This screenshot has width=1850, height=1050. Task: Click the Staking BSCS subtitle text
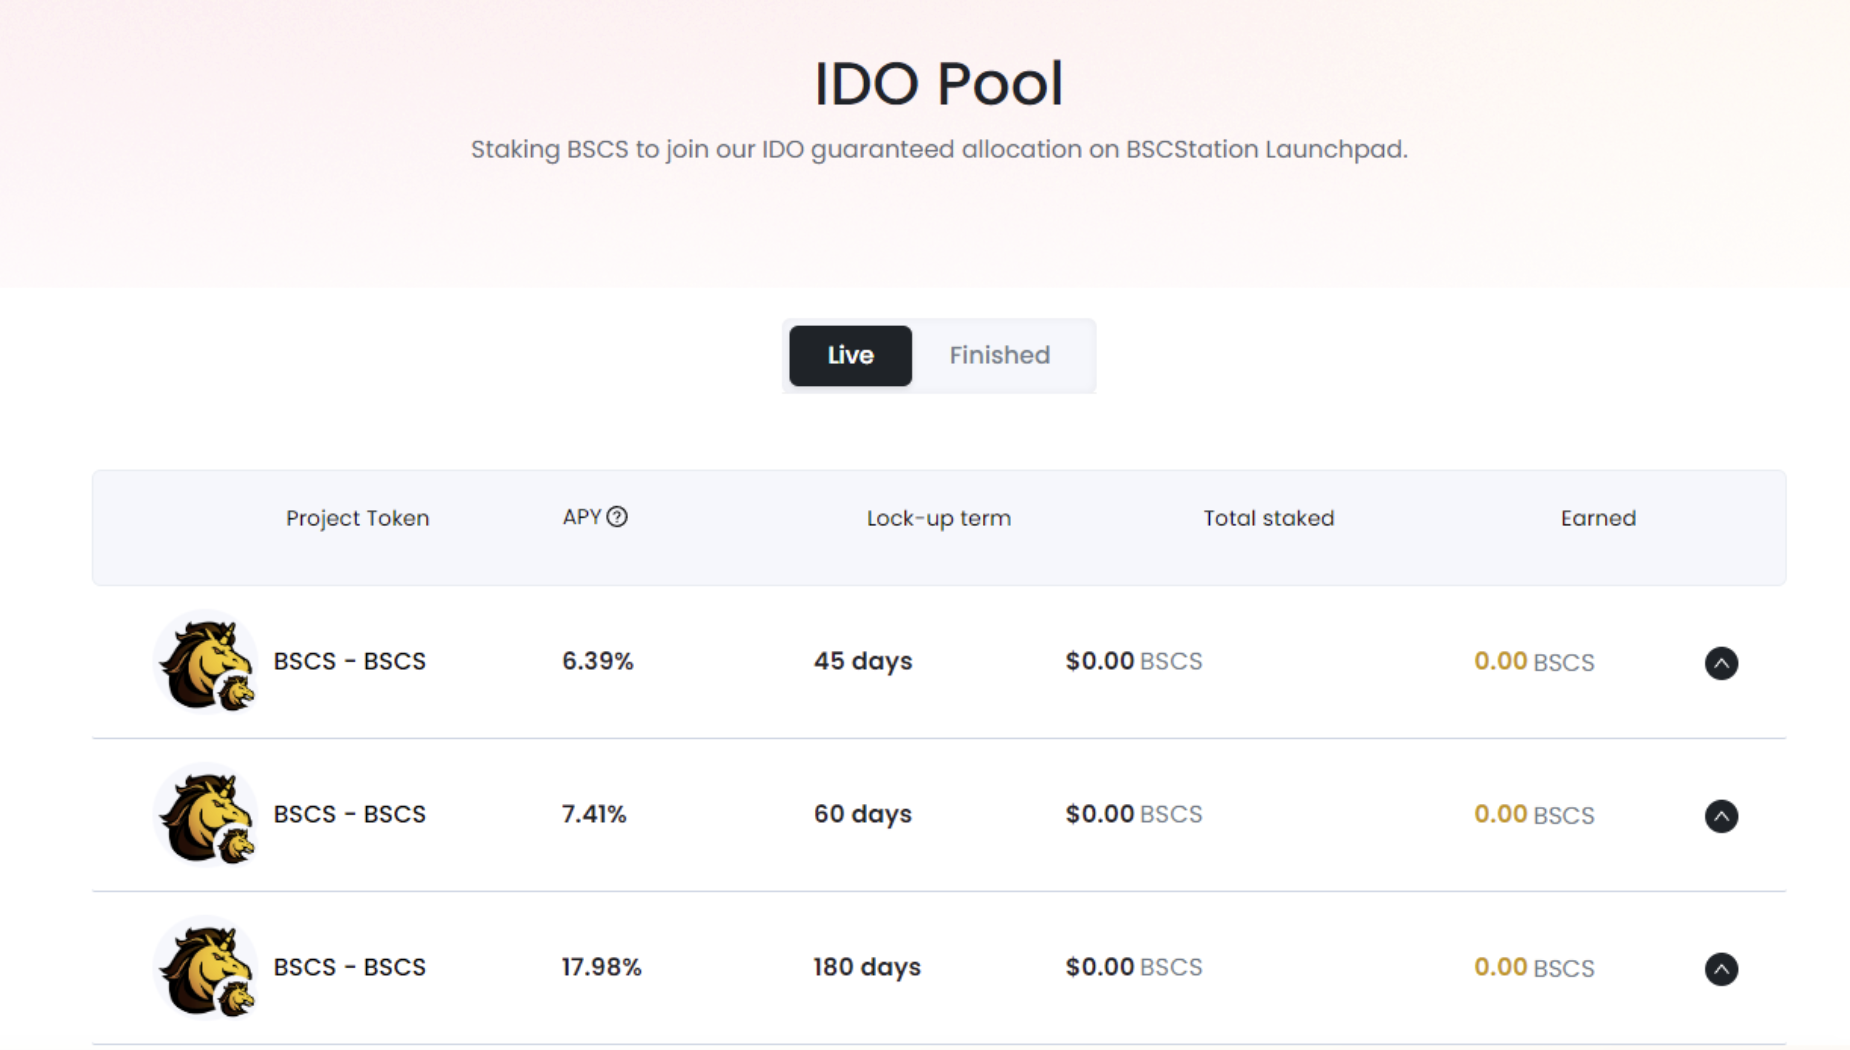coord(939,149)
